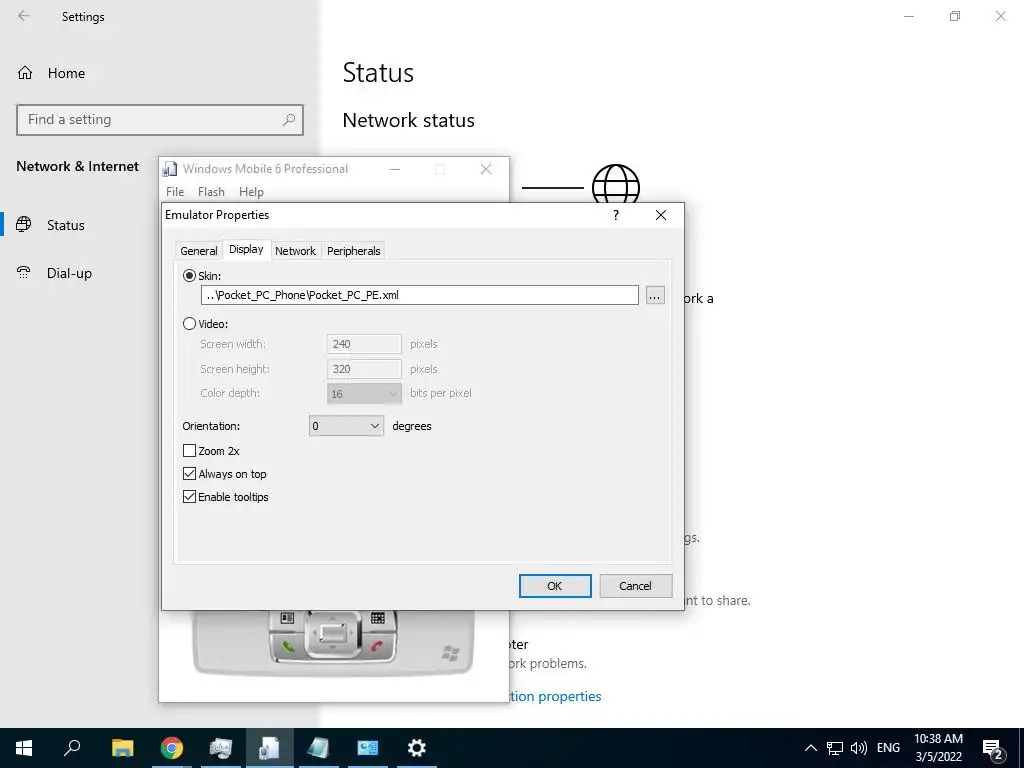The image size is (1024, 768).
Task: Confirm Emulator Properties with OK
Action: (x=554, y=586)
